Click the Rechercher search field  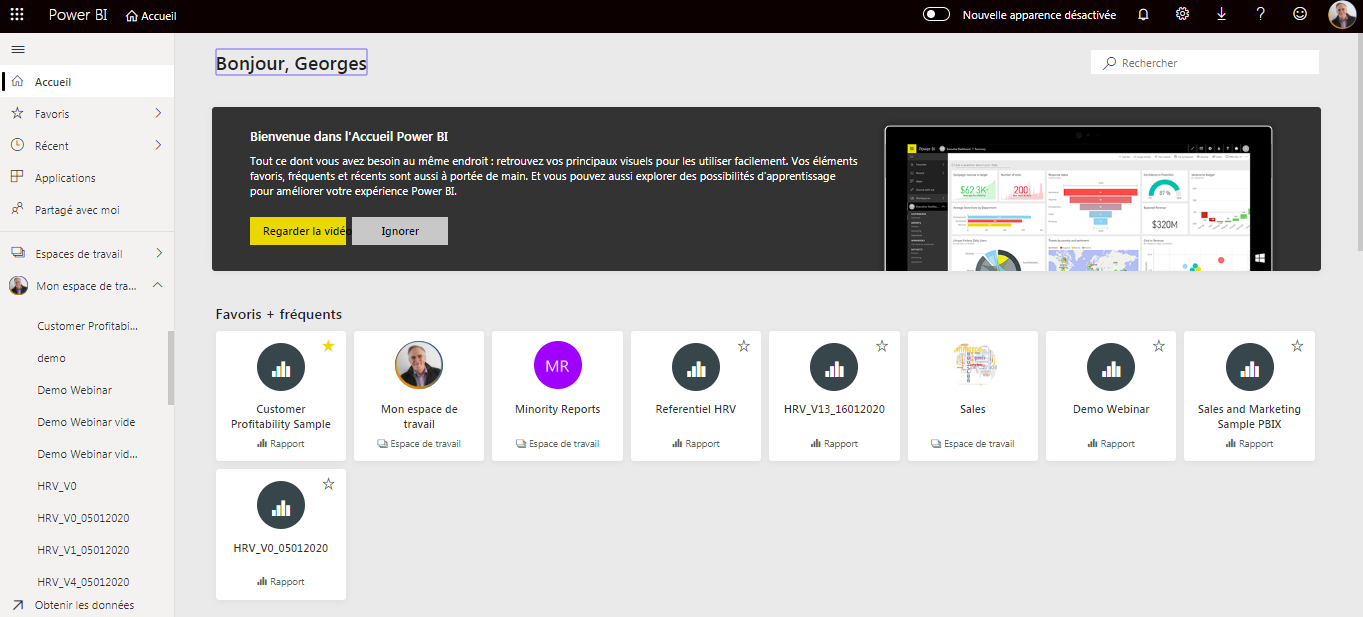pyautogui.click(x=1205, y=62)
